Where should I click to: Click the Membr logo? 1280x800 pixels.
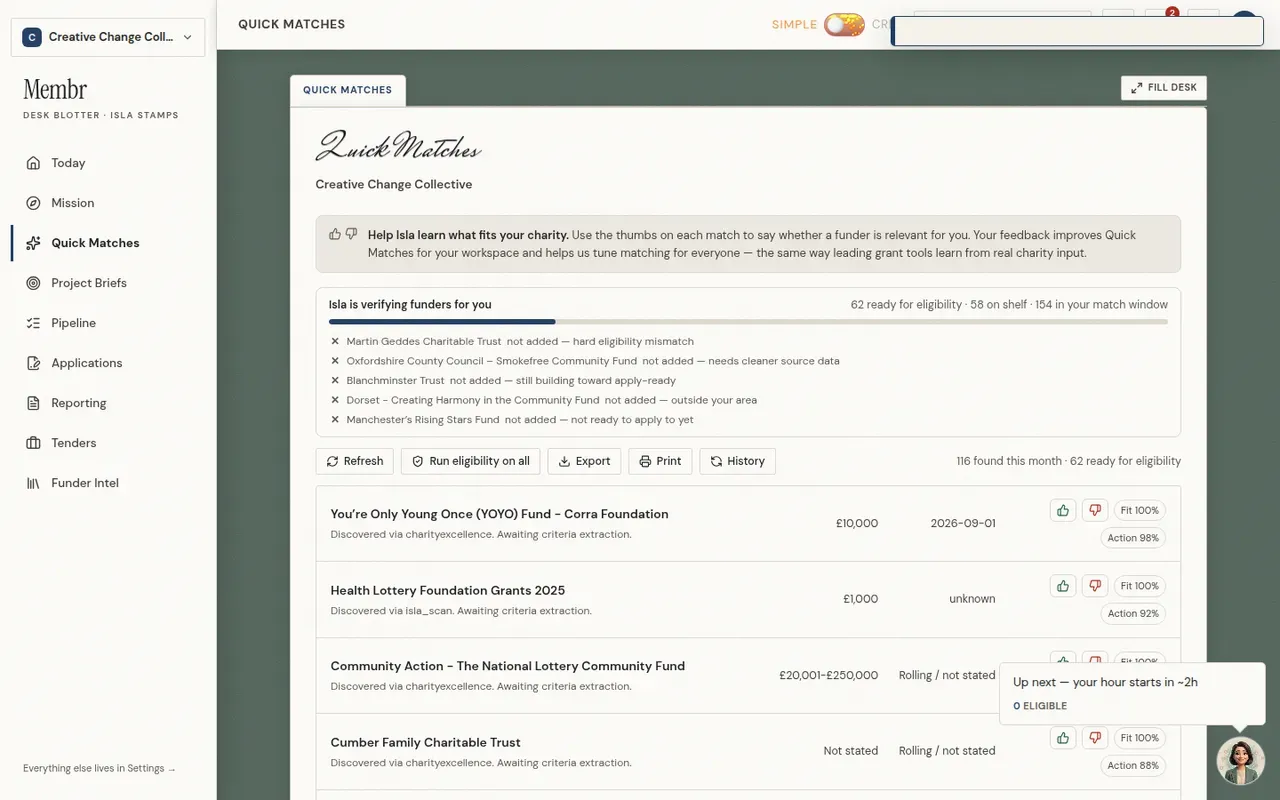click(x=55, y=90)
